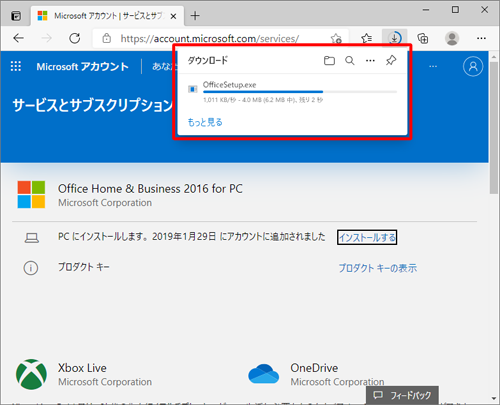Click the scrollbar up arrow
Screen dimensions: 500x405
[x=494, y=57]
